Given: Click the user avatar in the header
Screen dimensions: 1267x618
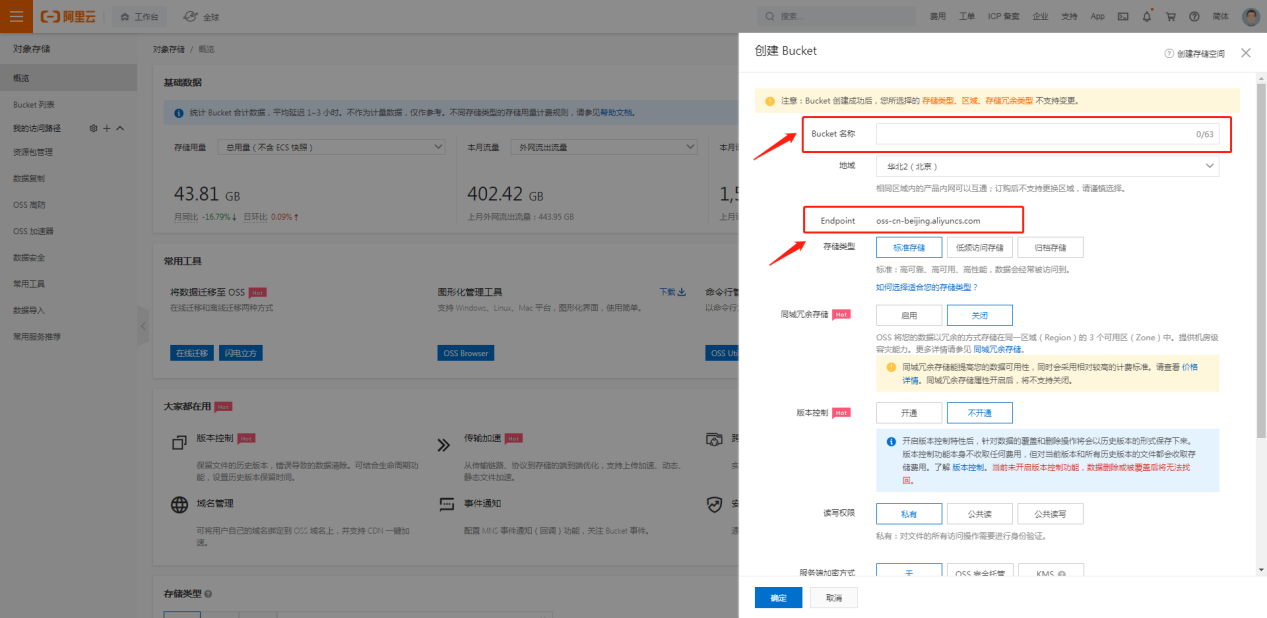Looking at the screenshot, I should (x=1251, y=17).
